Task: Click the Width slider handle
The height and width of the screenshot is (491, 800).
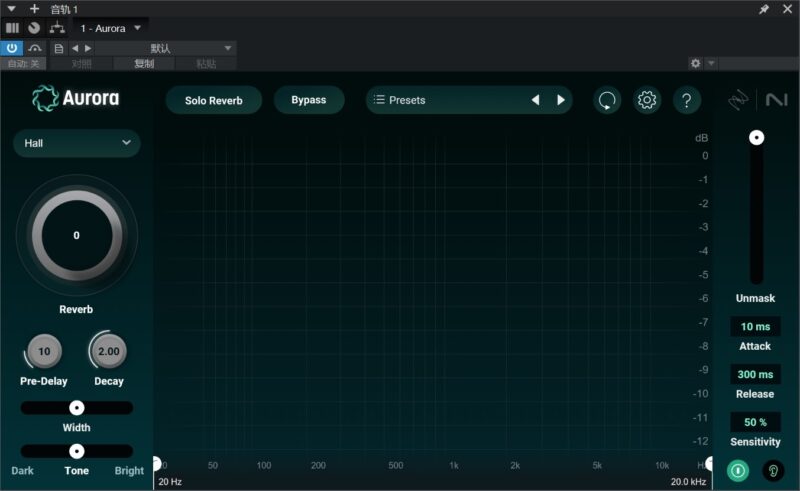Action: (77, 408)
